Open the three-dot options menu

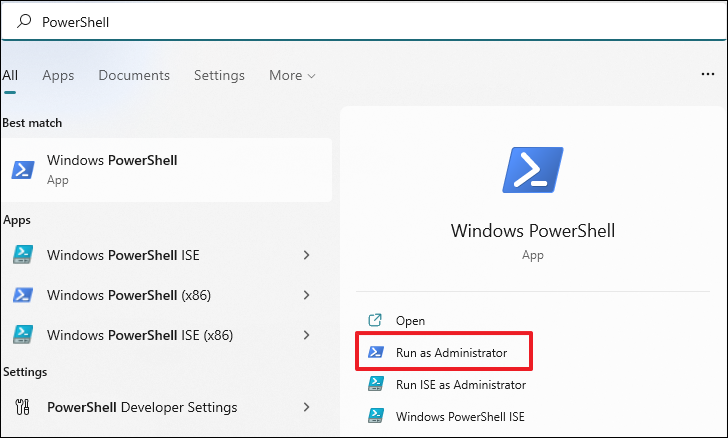click(x=708, y=74)
